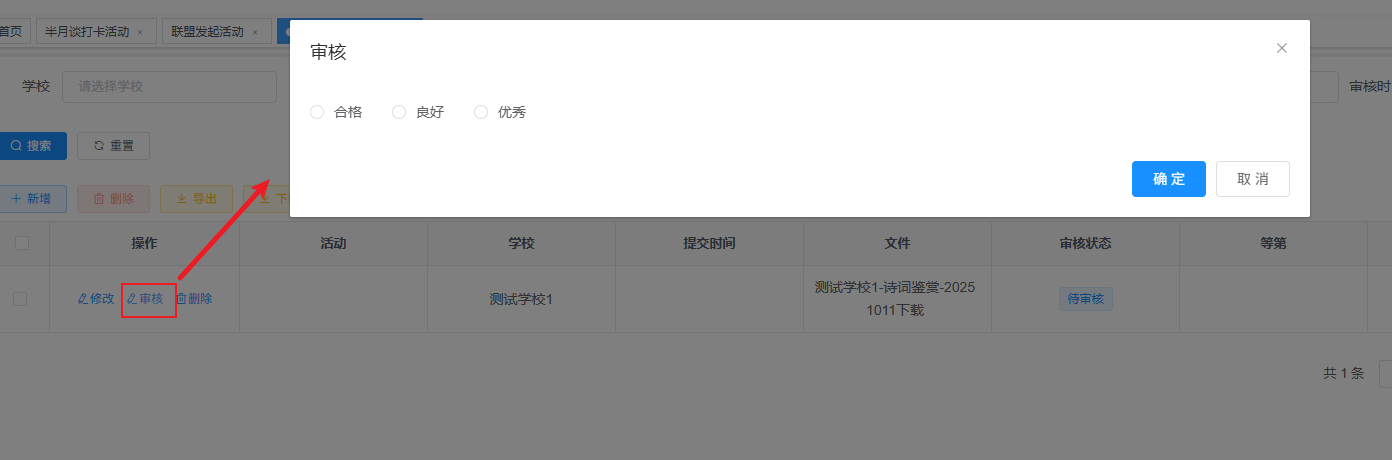Close the 联盟发起活动 tab via its x icon

coord(255,32)
